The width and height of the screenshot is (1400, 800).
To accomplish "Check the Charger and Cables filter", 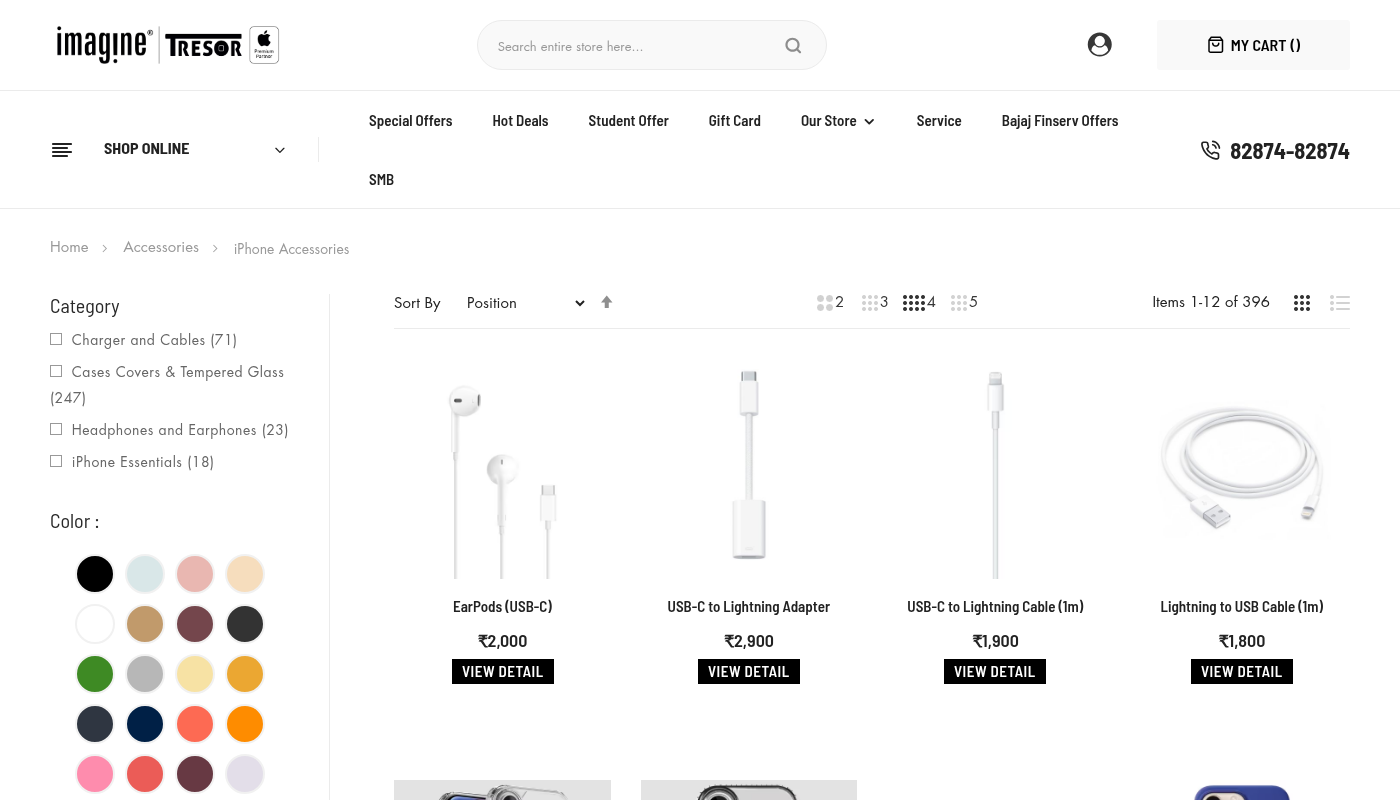I will pyautogui.click(x=57, y=340).
